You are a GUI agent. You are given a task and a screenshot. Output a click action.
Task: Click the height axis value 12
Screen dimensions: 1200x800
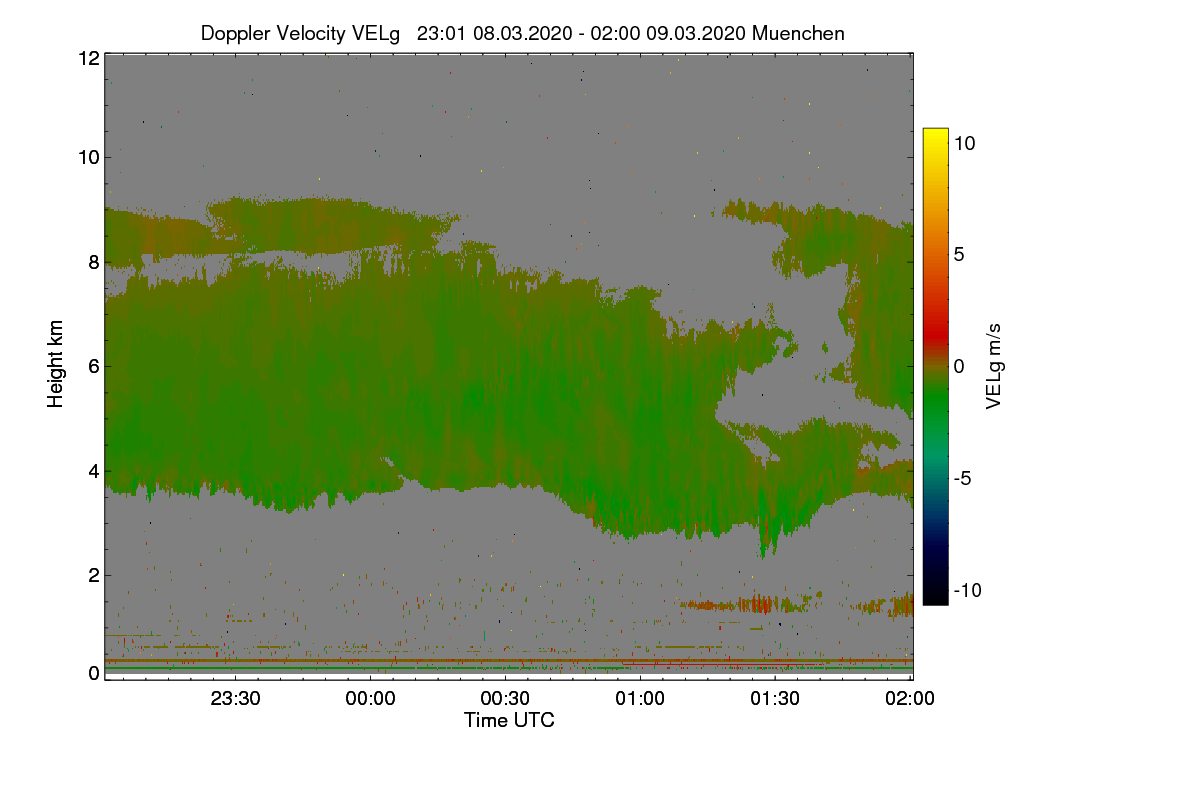coord(88,58)
